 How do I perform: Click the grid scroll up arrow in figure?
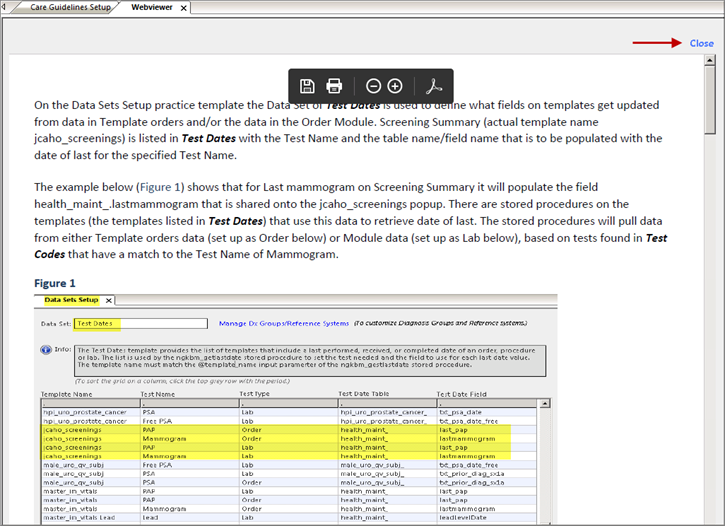[x=545, y=404]
